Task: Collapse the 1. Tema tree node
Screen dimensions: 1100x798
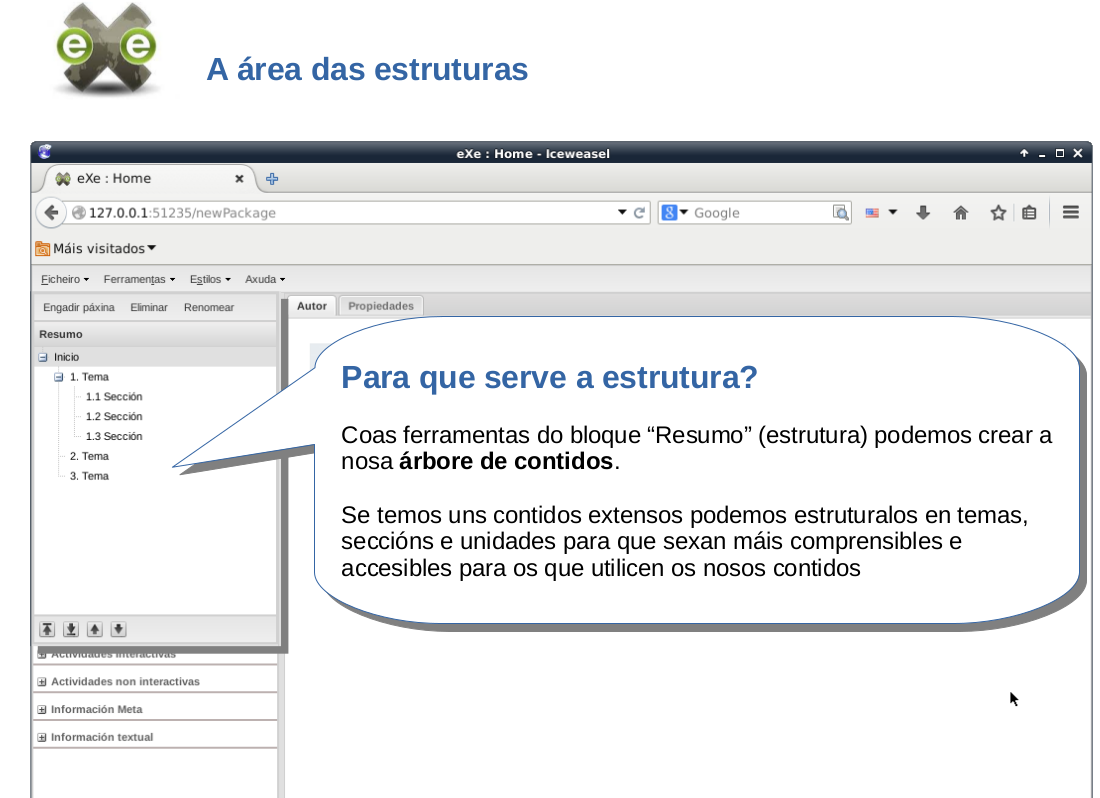Action: click(59, 377)
